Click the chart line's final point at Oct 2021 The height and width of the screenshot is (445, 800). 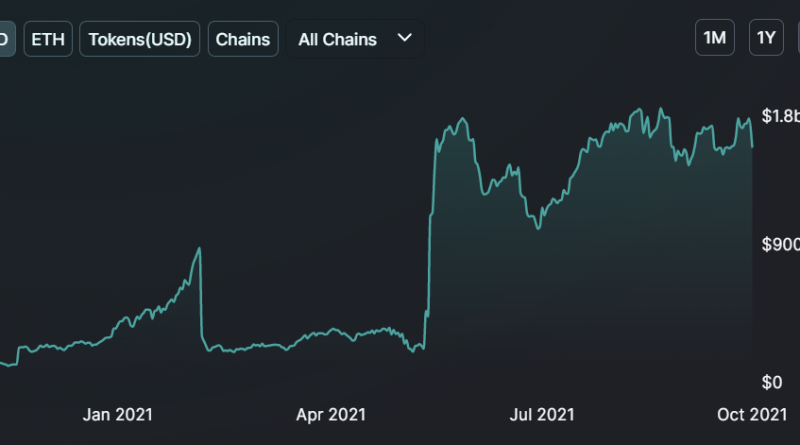[x=753, y=146]
